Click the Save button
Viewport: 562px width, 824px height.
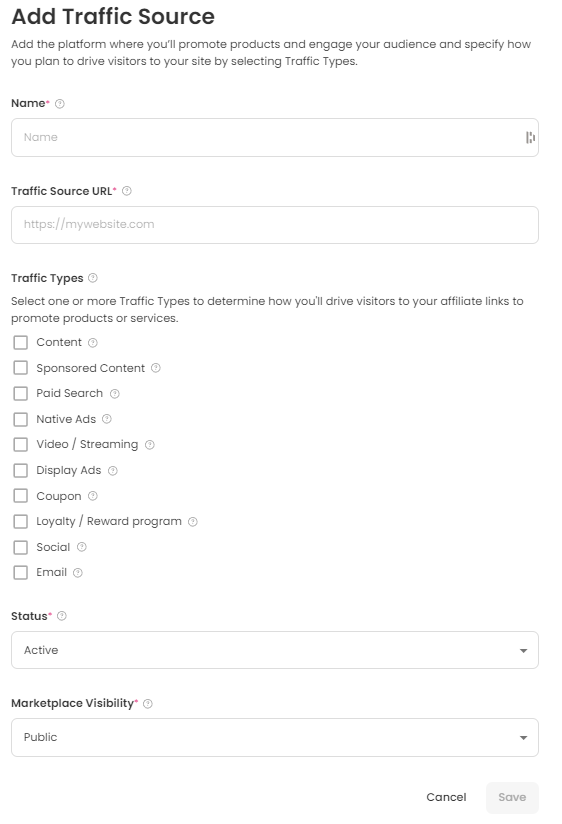tap(512, 797)
